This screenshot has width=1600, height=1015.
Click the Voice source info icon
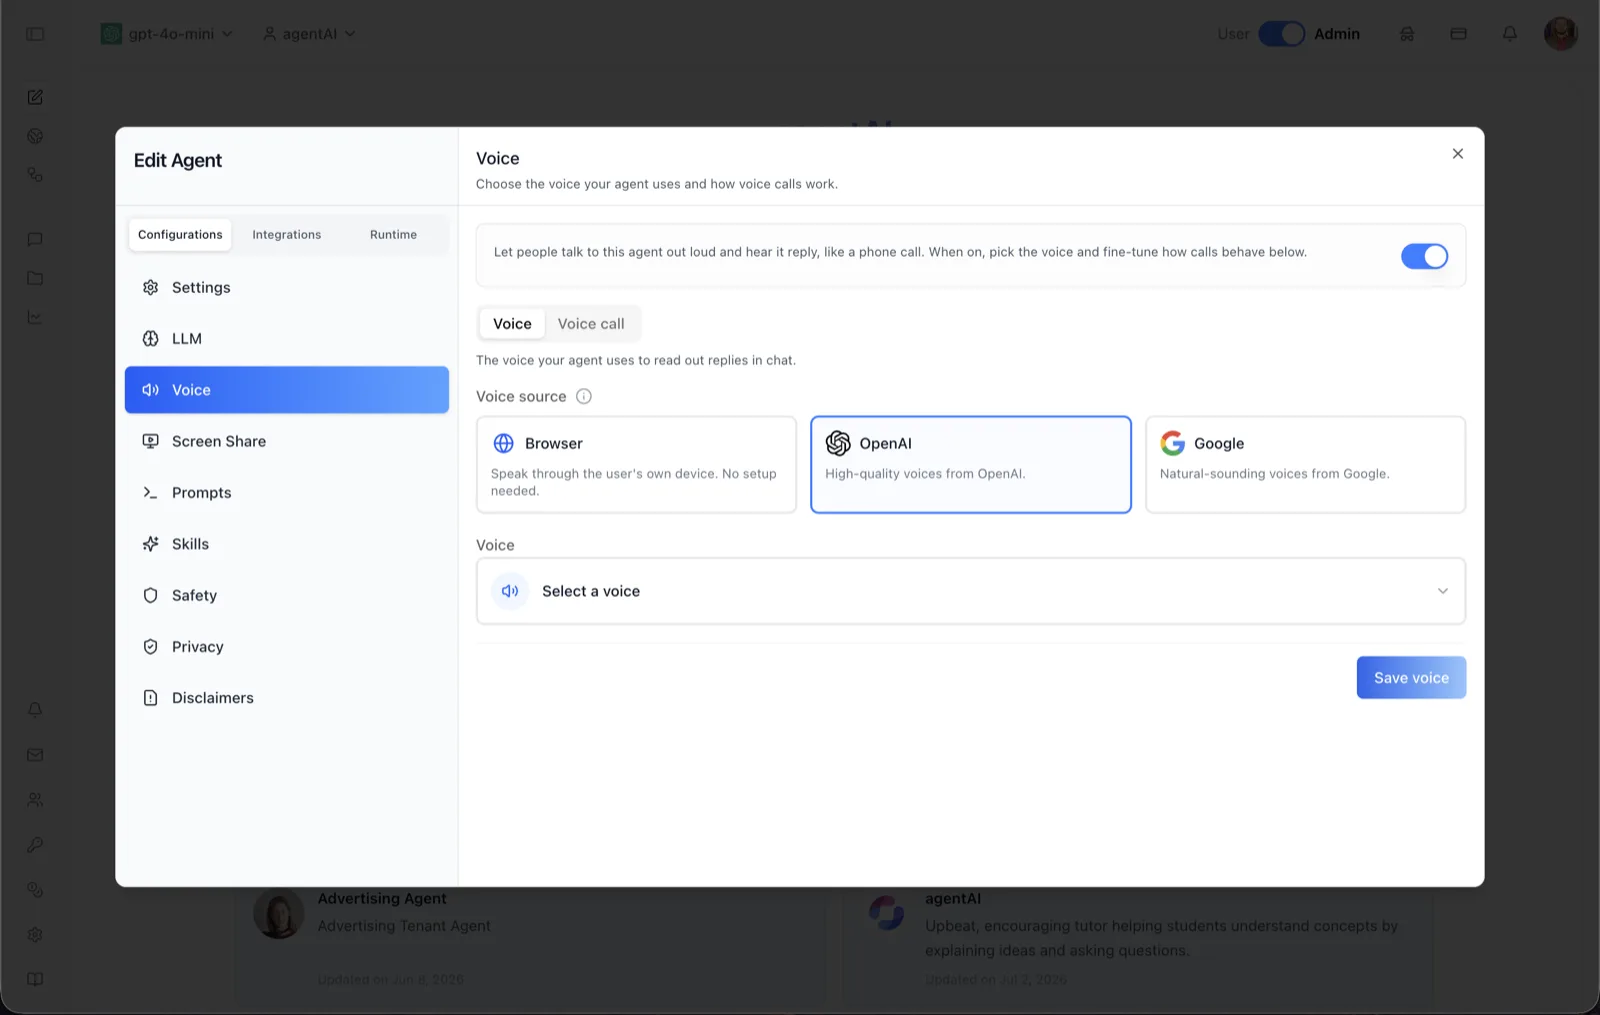(584, 396)
